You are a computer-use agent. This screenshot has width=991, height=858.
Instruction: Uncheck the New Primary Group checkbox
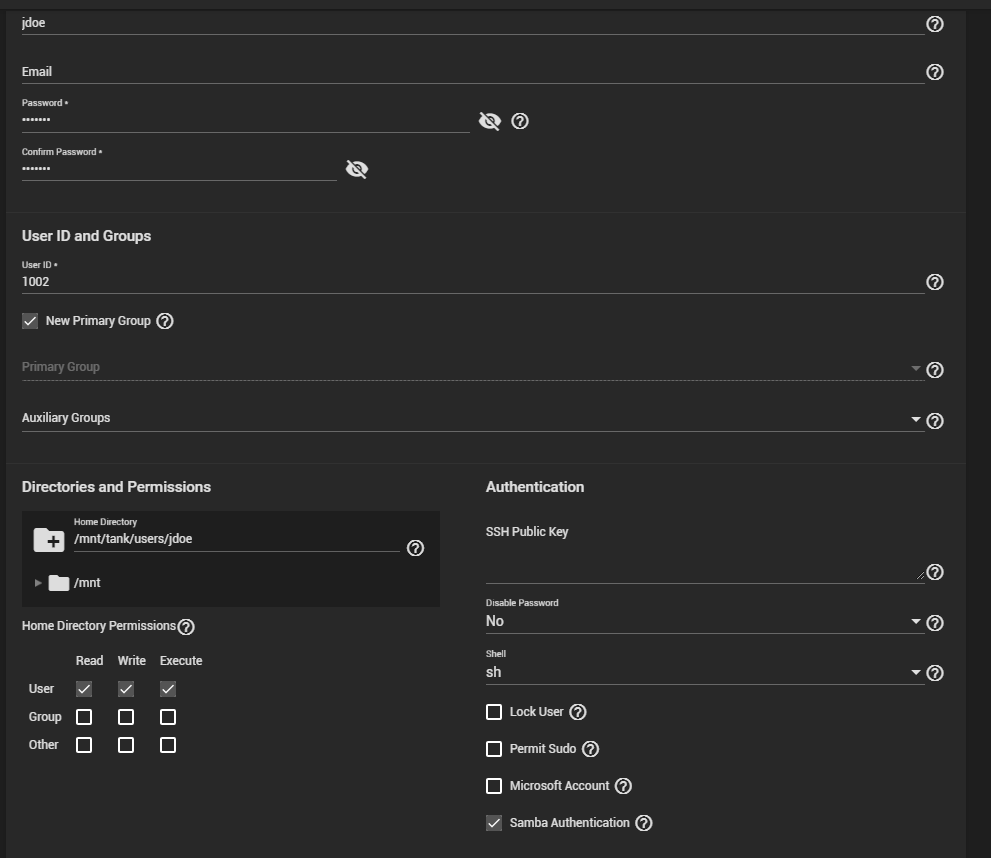click(30, 321)
